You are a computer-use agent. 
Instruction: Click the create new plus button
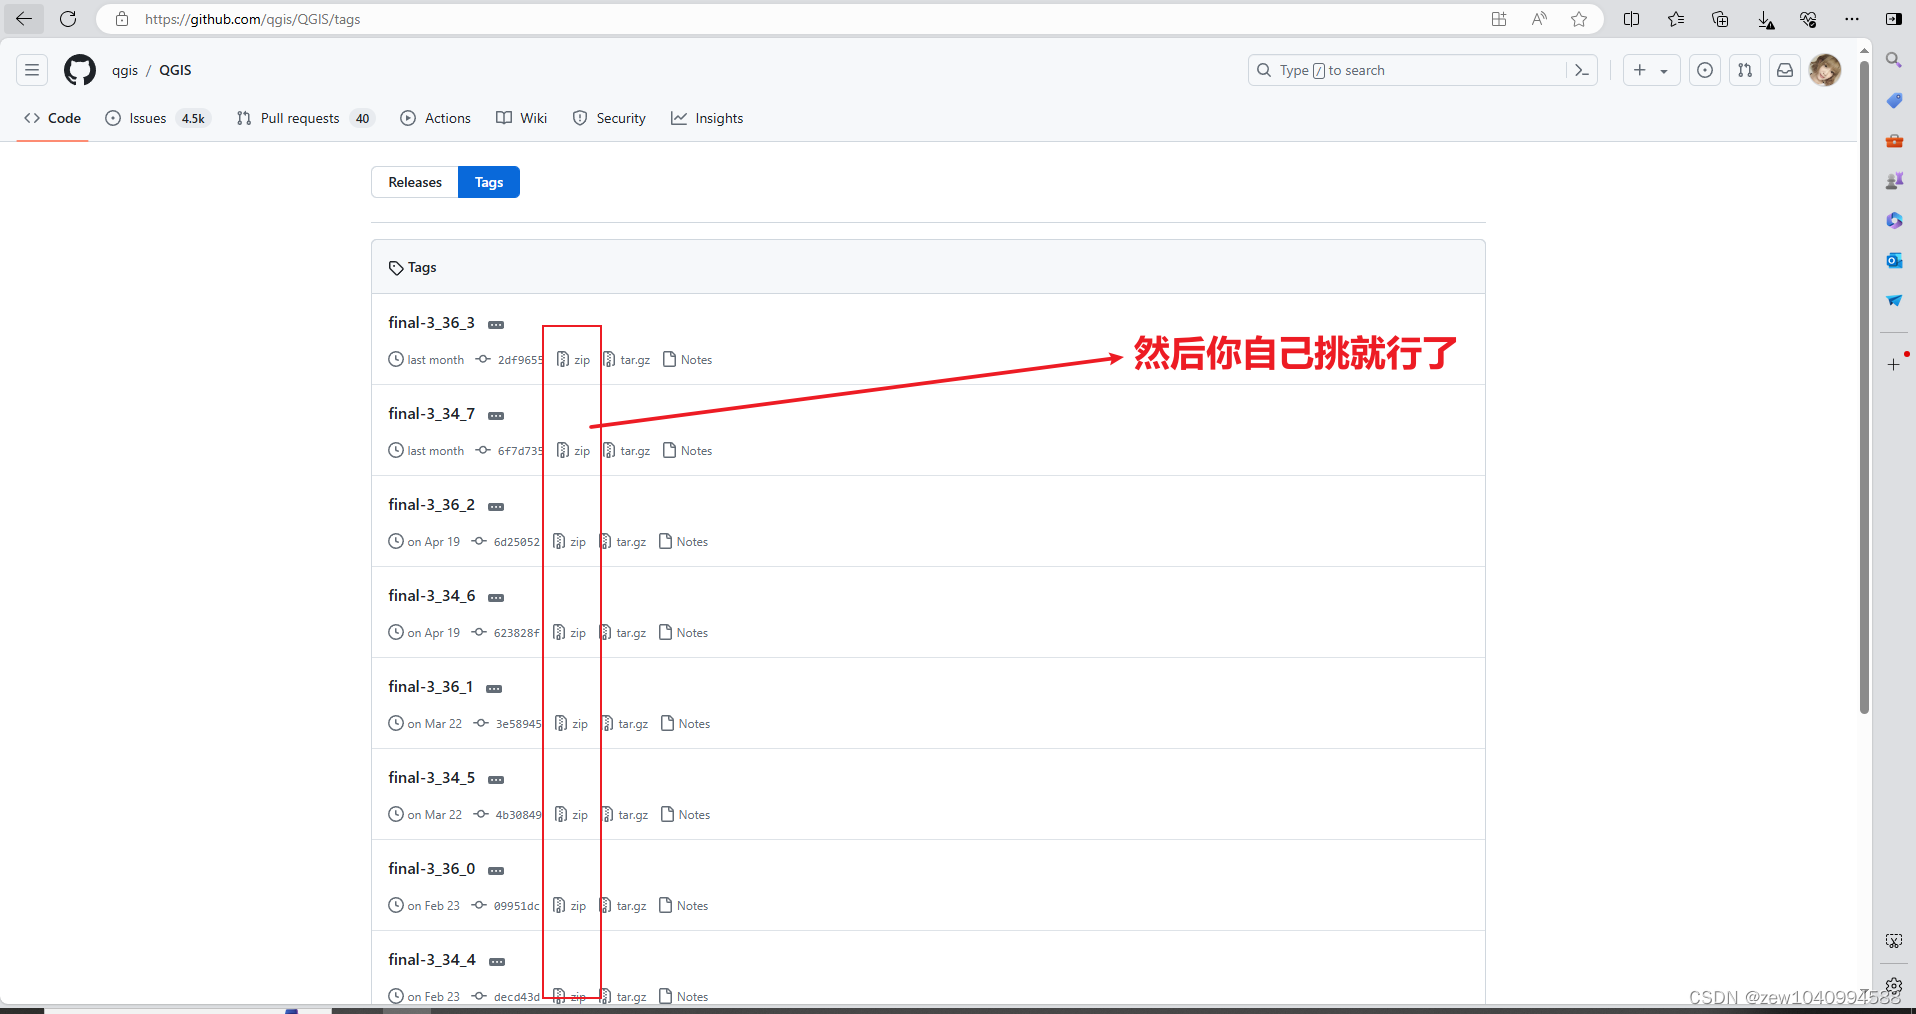click(x=1651, y=70)
